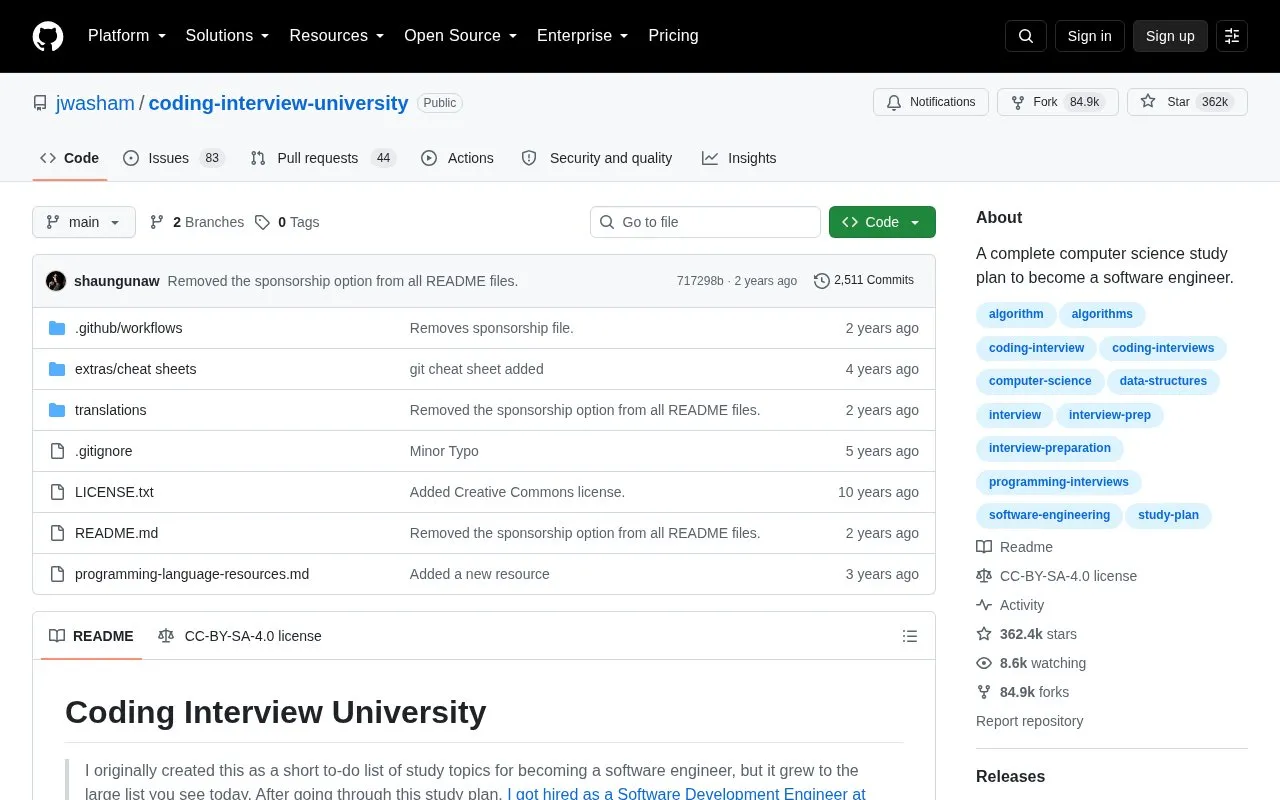Click the extras/cheat sheets folder icon
Viewport: 1280px width, 800px height.
pyautogui.click(x=57, y=369)
